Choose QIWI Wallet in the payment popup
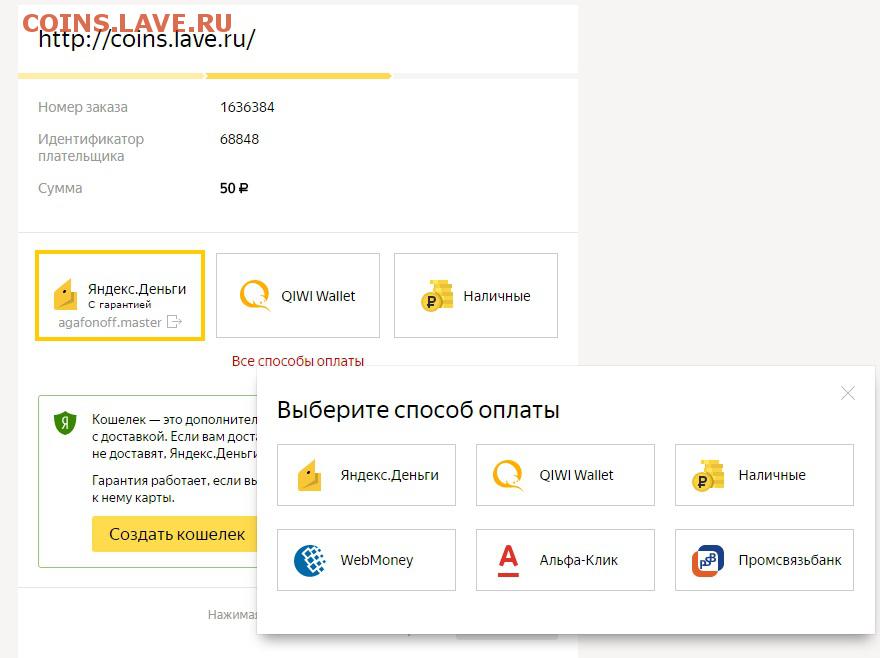The width and height of the screenshot is (880, 658). tap(565, 475)
